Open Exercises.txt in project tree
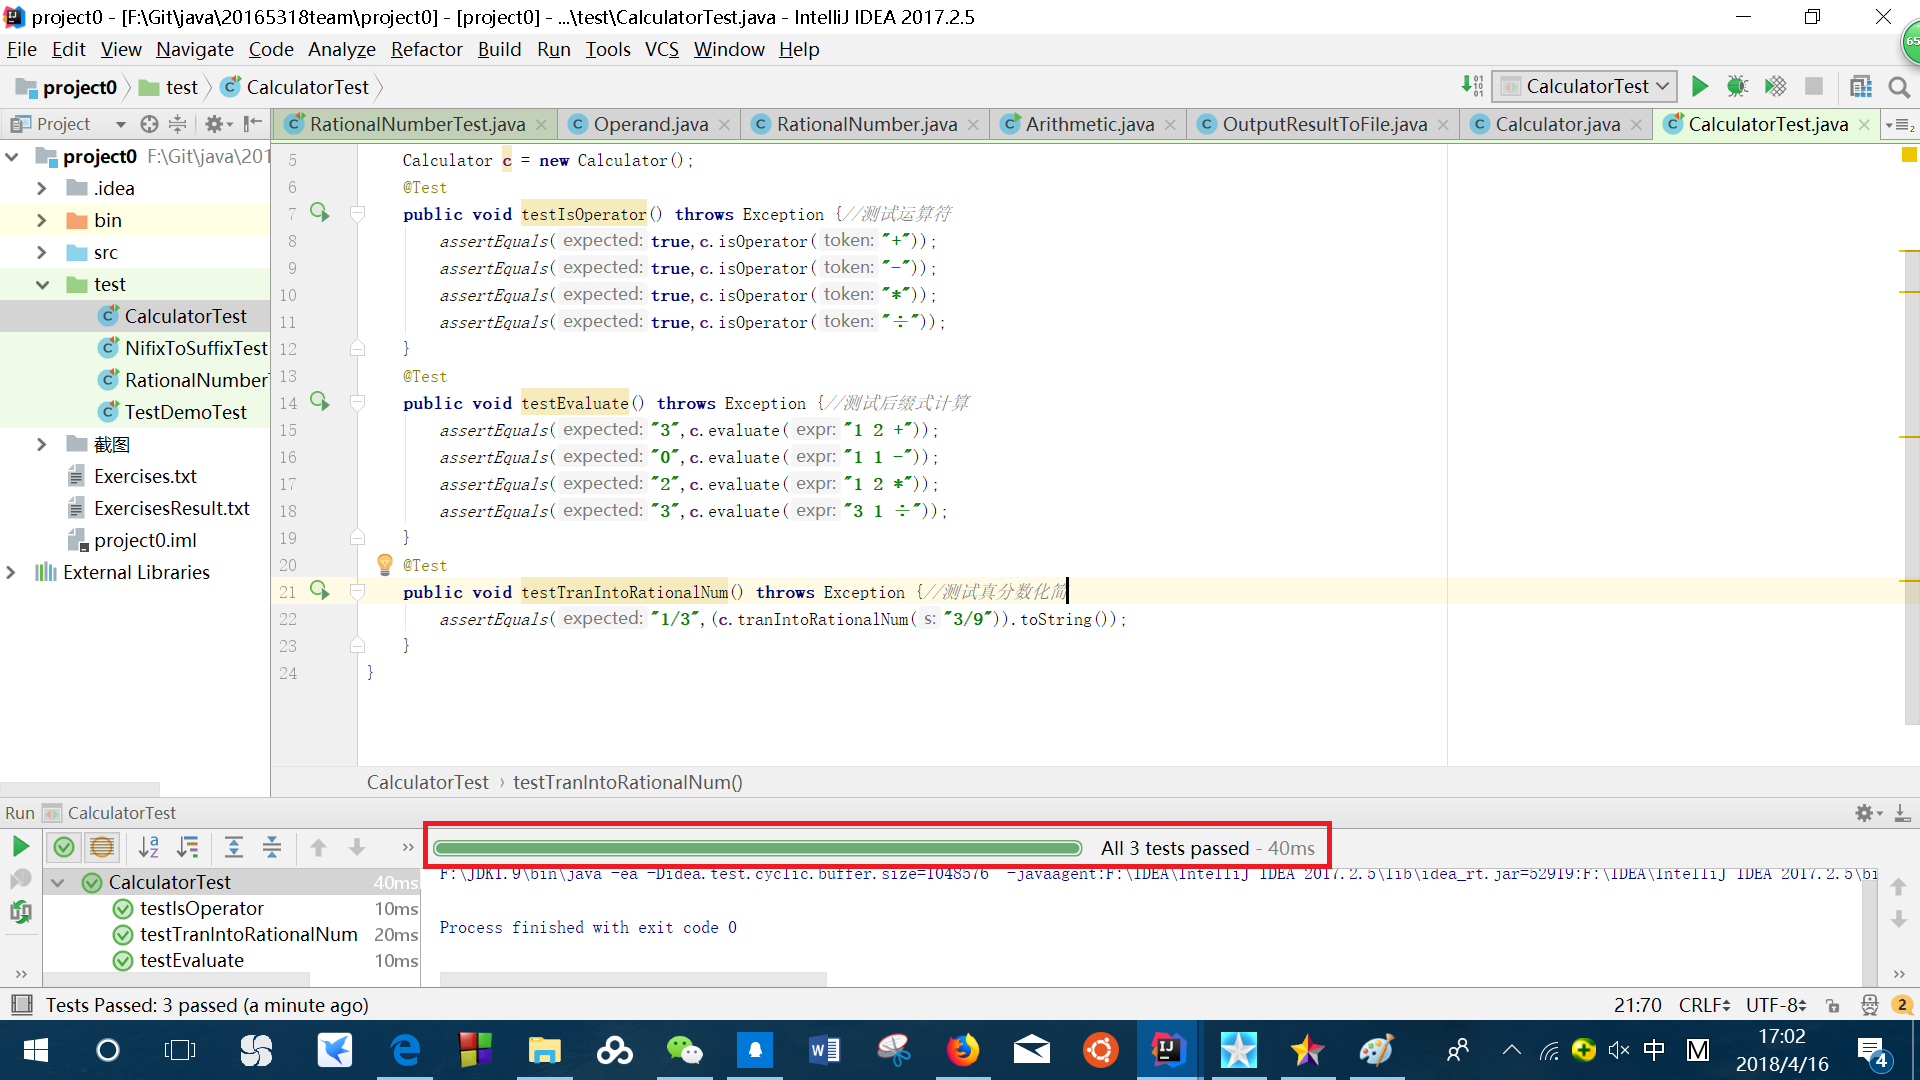 click(145, 476)
